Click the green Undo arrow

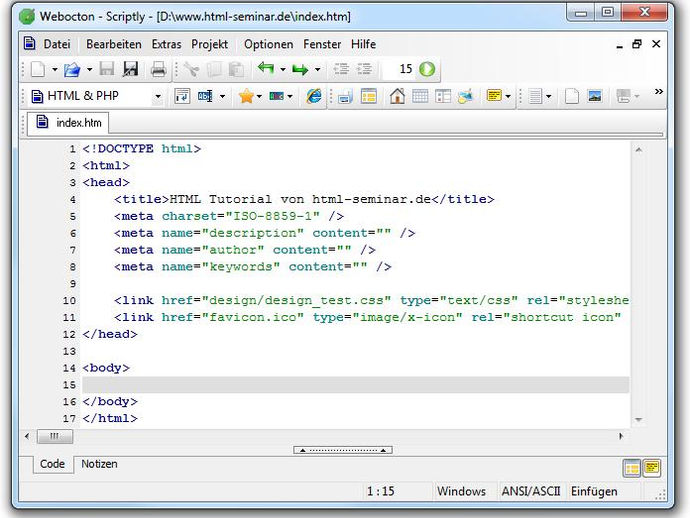pos(266,69)
